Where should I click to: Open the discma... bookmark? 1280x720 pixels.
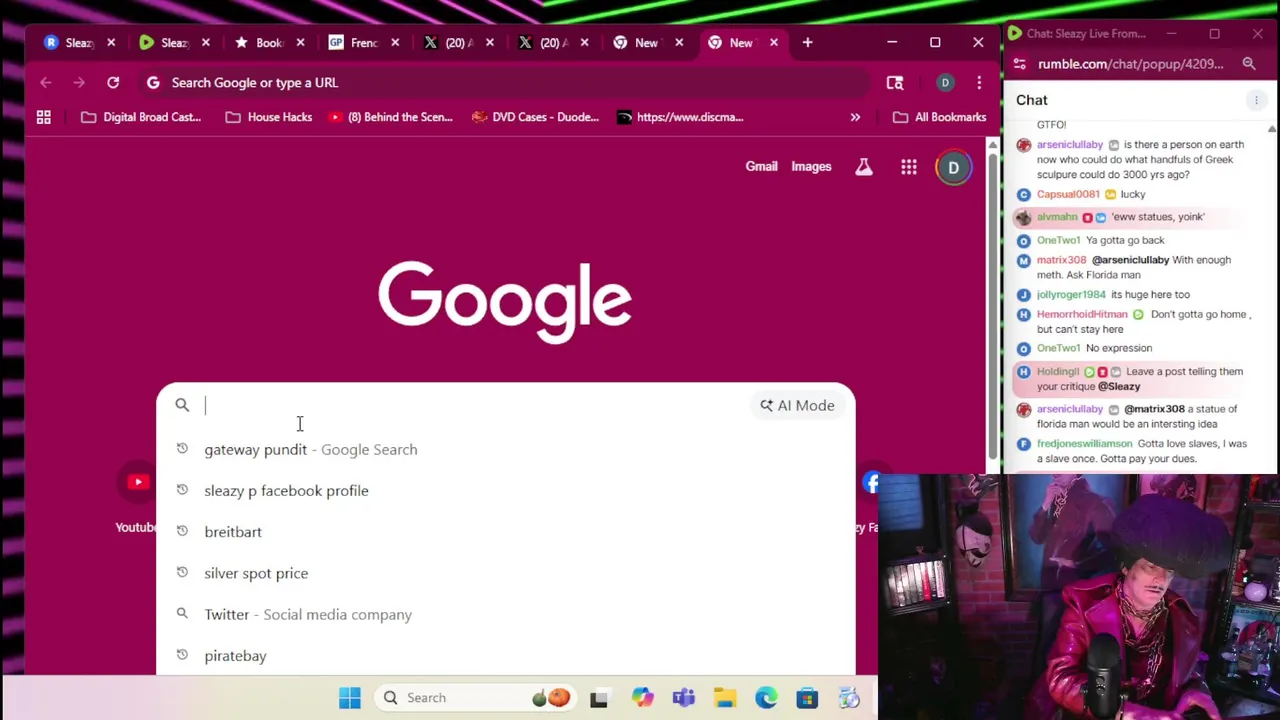(x=680, y=117)
